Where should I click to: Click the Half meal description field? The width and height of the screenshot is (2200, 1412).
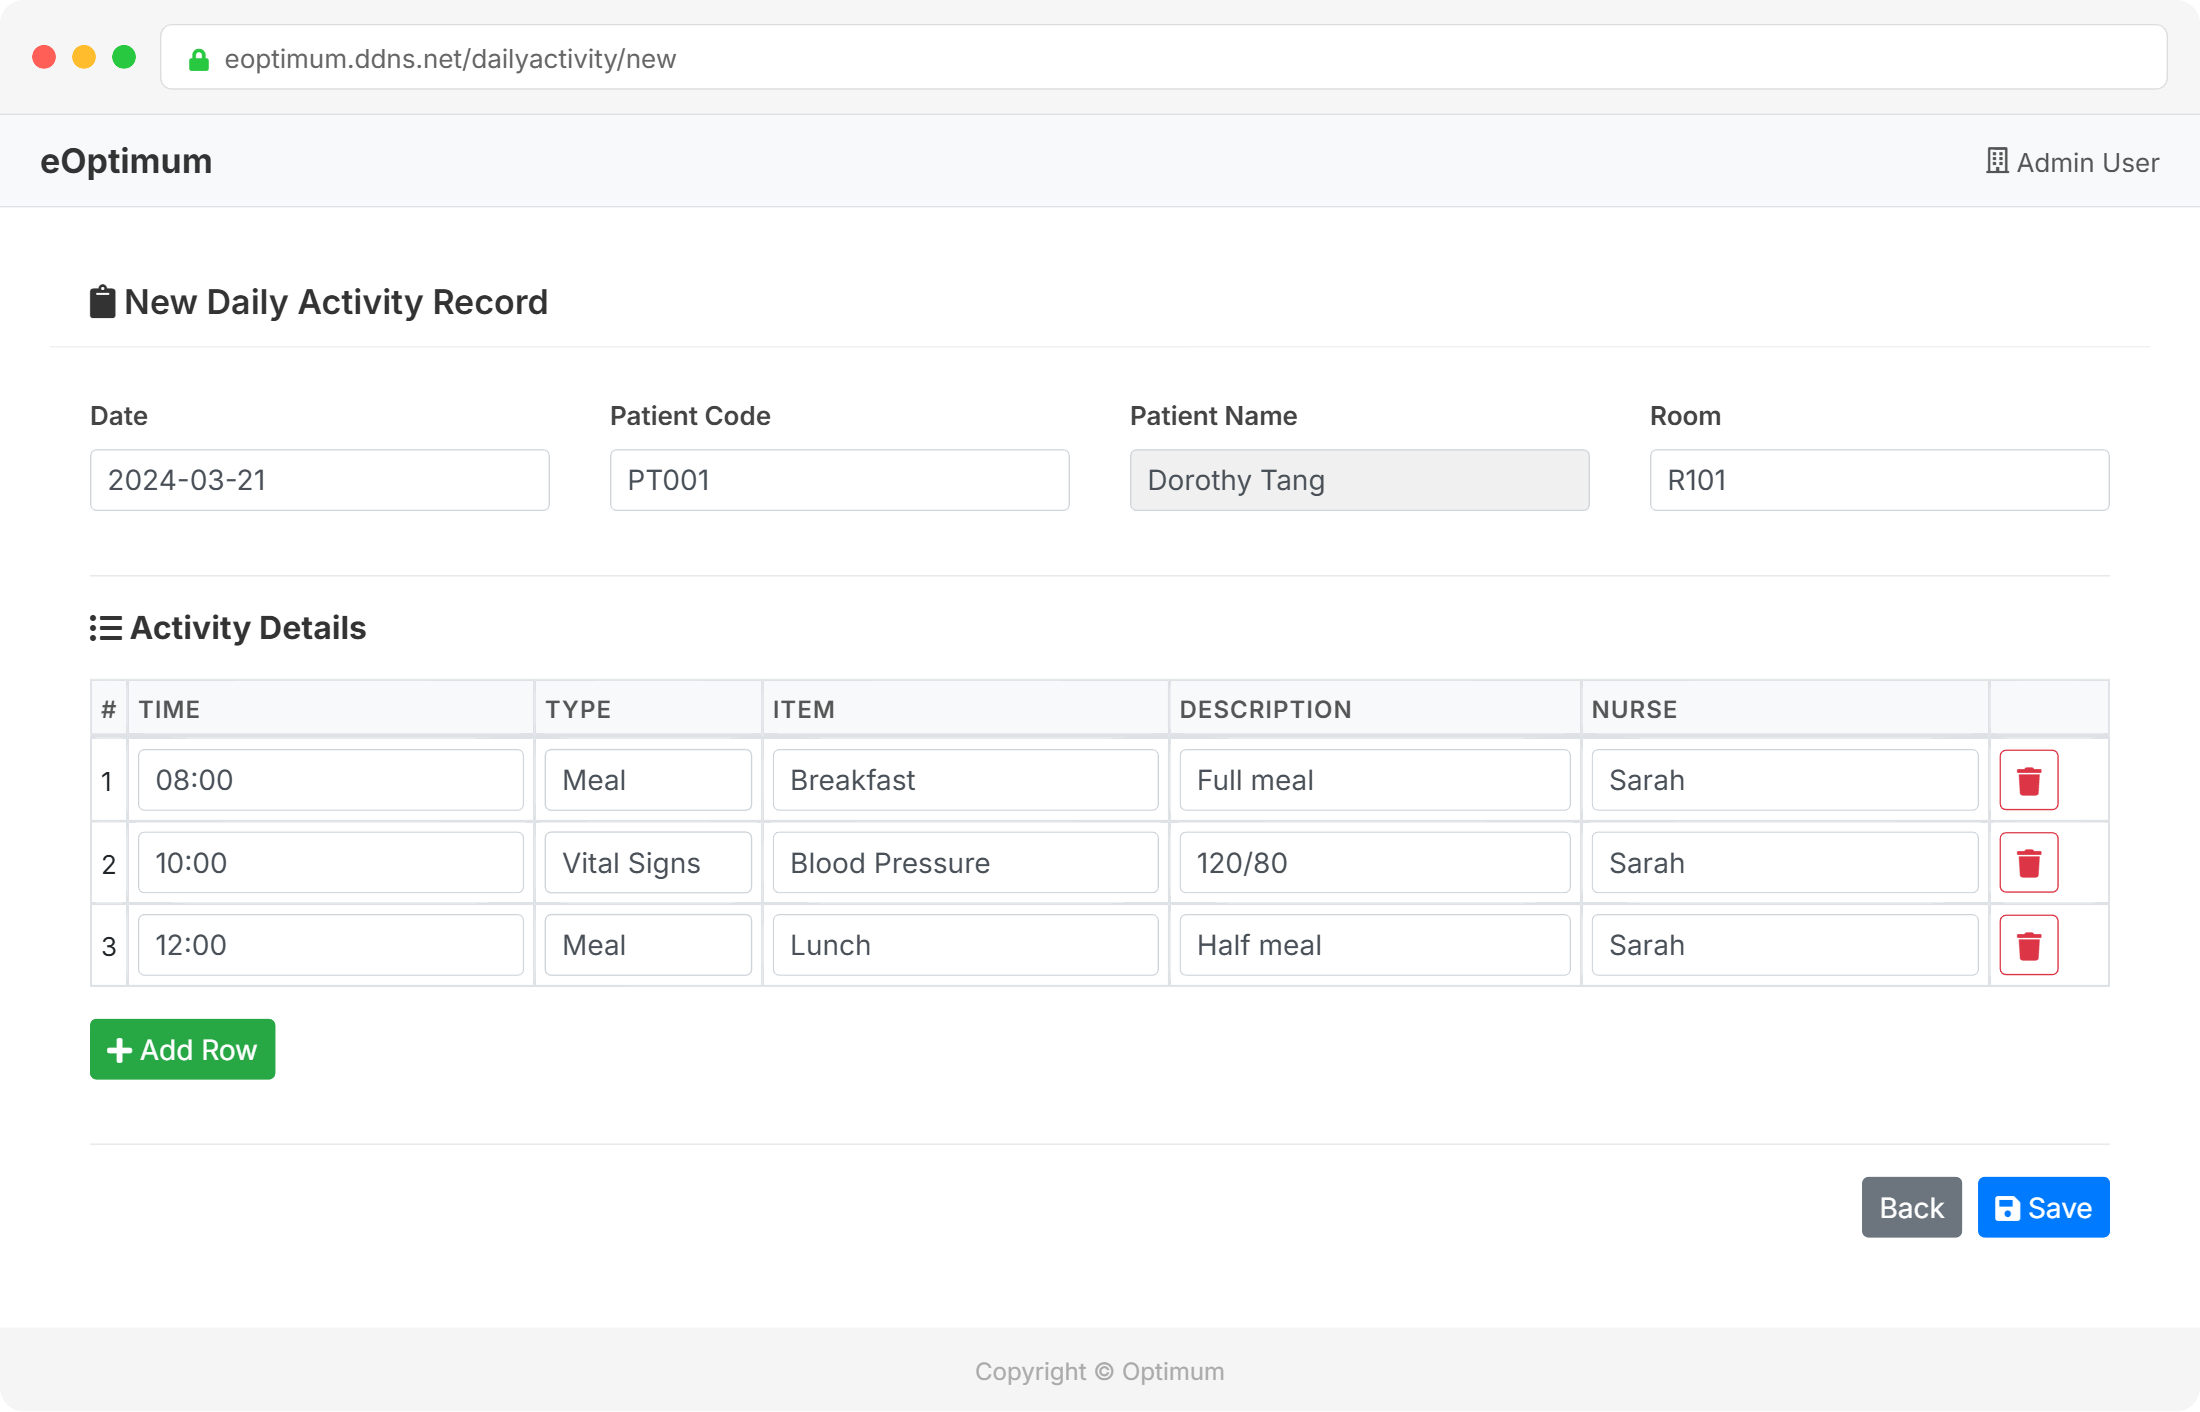pos(1374,945)
